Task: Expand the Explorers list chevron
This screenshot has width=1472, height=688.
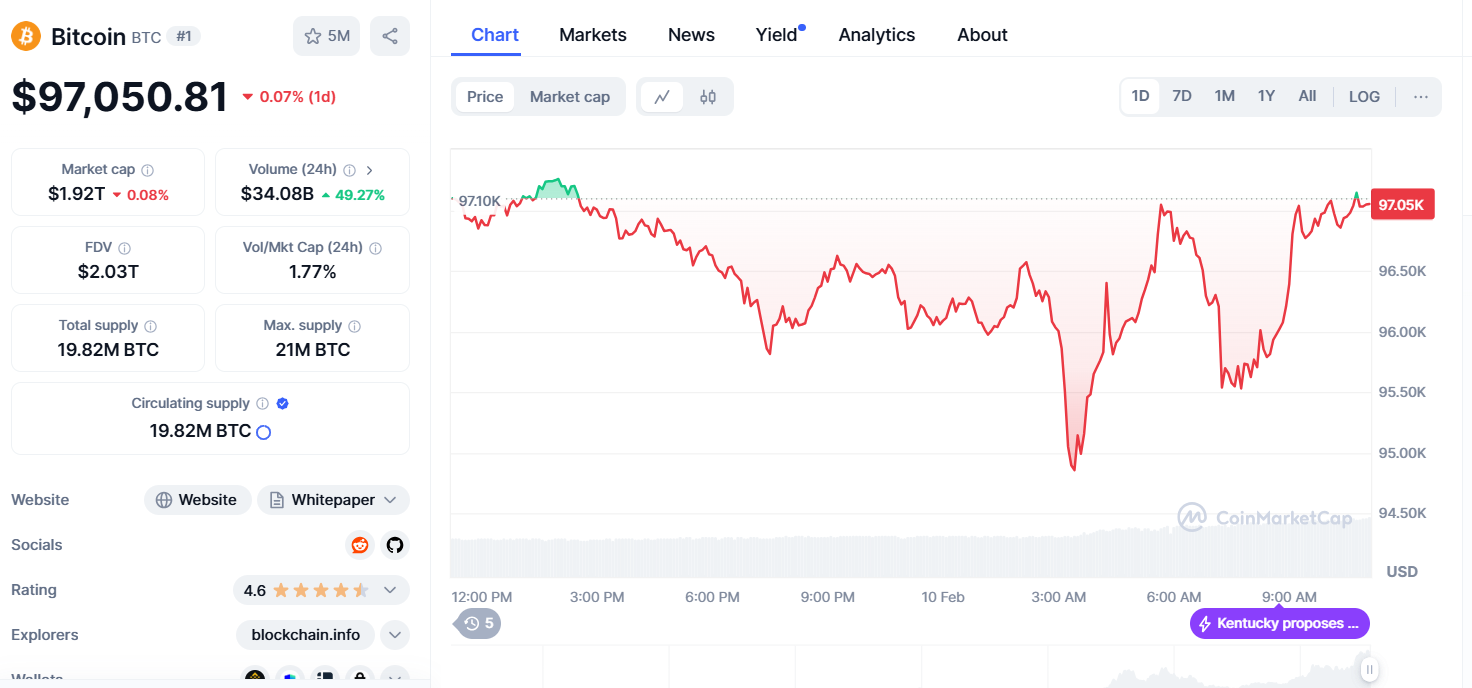Action: click(395, 635)
